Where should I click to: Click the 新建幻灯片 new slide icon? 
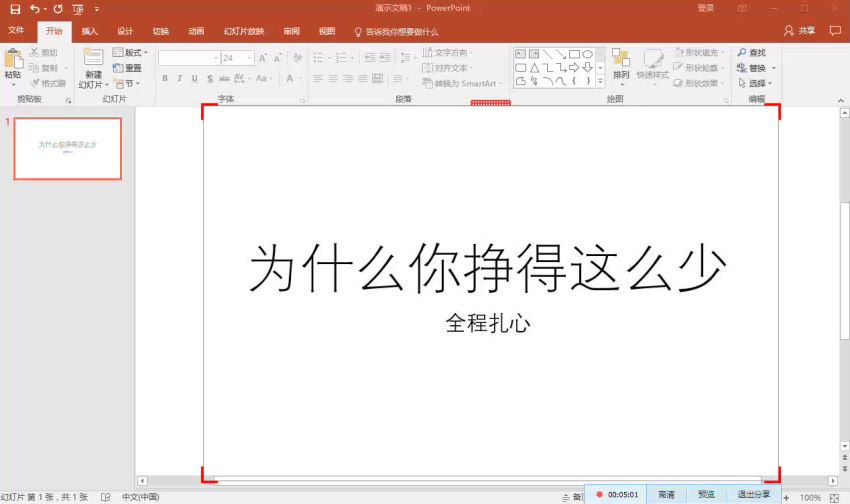click(x=93, y=58)
